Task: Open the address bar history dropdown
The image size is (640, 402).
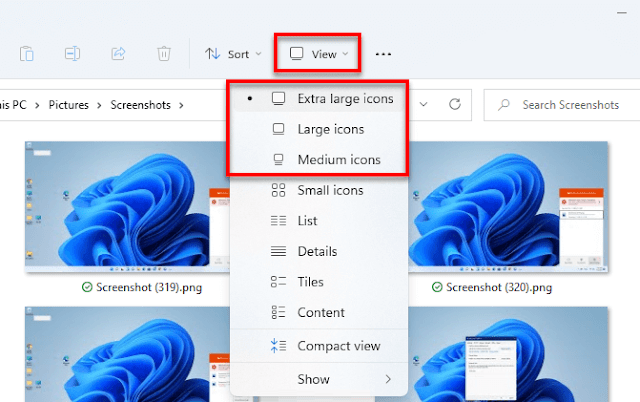Action: (x=424, y=104)
